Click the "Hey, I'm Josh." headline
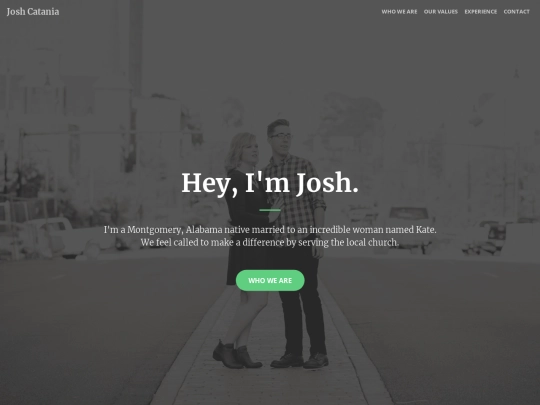This screenshot has width=540, height=405. point(270,183)
